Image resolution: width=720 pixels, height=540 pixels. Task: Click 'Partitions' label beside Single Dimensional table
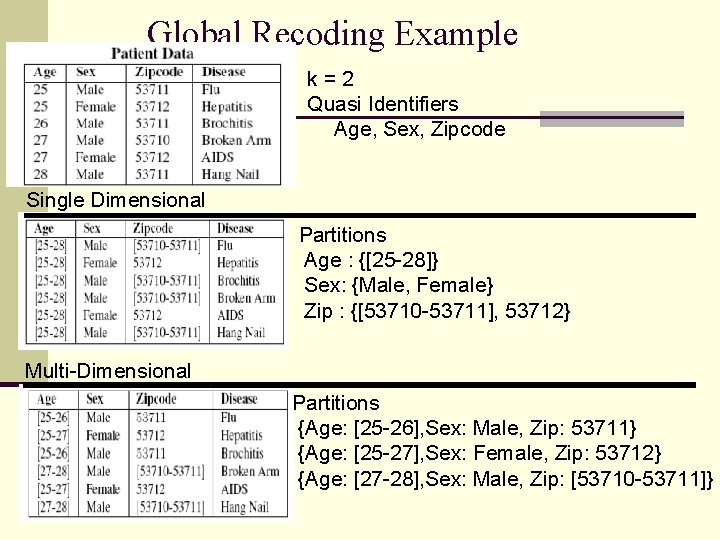click(x=343, y=235)
